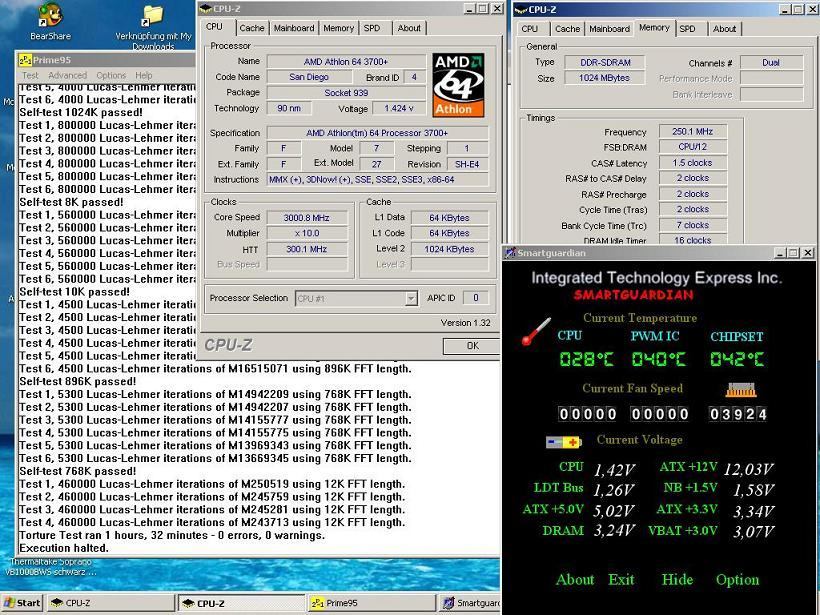Click the memory Size 1024 MBytes field
Image resolution: width=820 pixels, height=615 pixels.
point(605,78)
